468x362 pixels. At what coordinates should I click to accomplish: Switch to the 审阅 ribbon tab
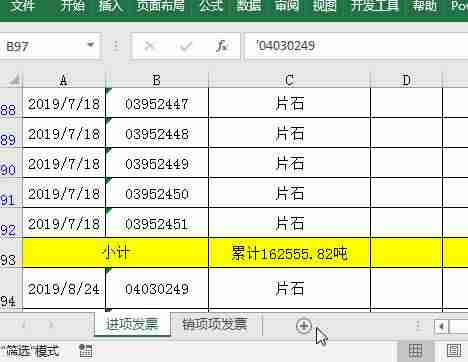point(286,6)
